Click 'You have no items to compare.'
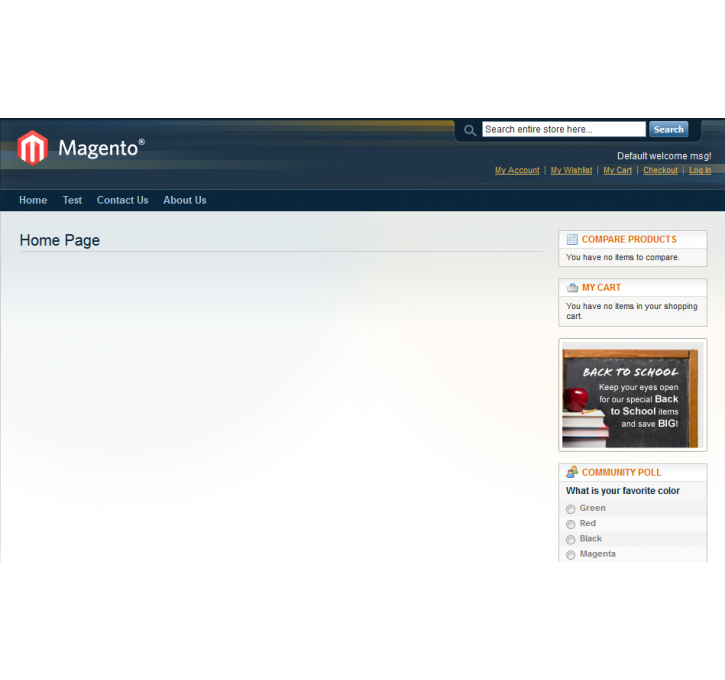 [x=622, y=257]
